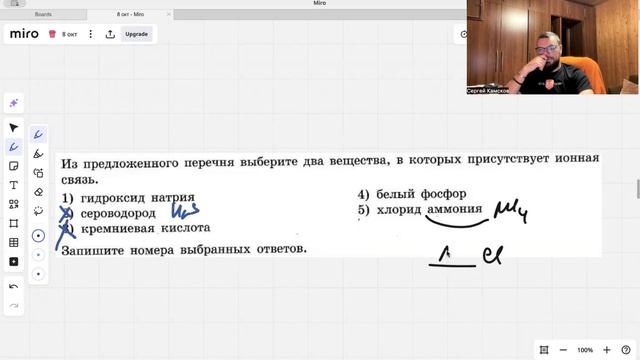Open the more apps plus button
Screen dimensions: 640x360
pos(13,262)
